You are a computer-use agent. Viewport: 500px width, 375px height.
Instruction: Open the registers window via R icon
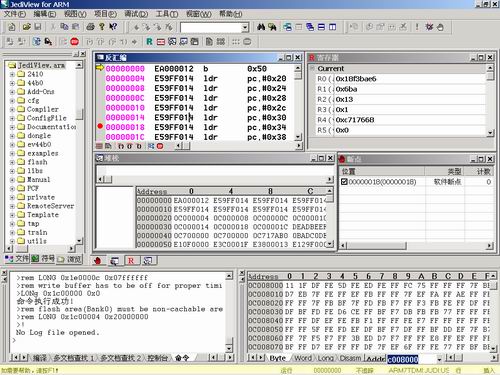(x=149, y=42)
